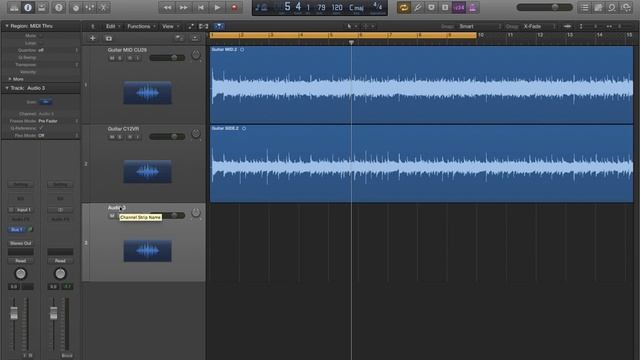
Task: Open the Drag mode X-Fade dropdown
Action: pyautogui.click(x=539, y=26)
